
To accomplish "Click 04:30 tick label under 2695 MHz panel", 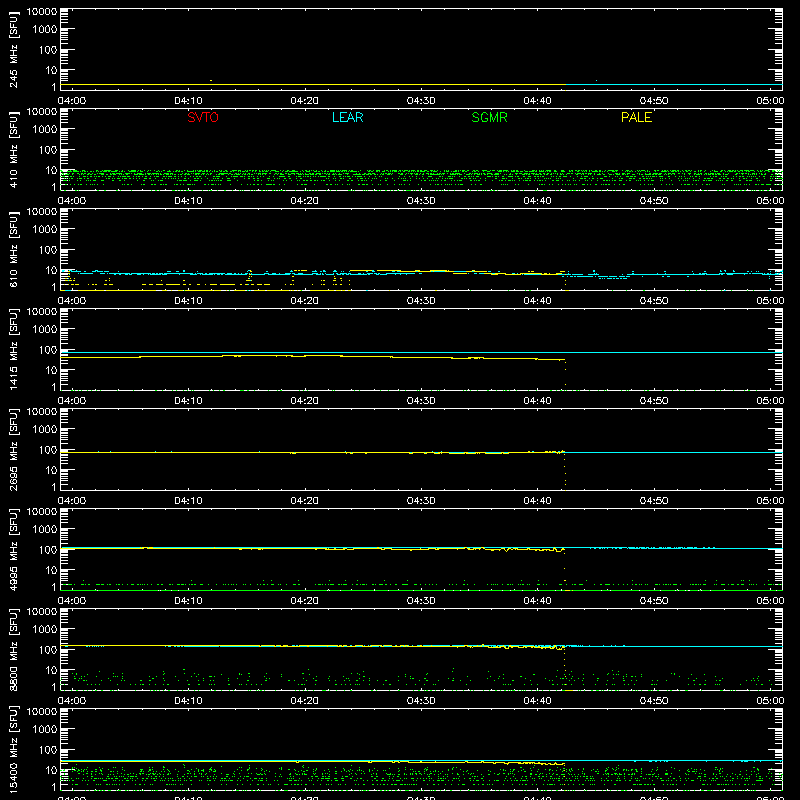I will coord(421,501).
